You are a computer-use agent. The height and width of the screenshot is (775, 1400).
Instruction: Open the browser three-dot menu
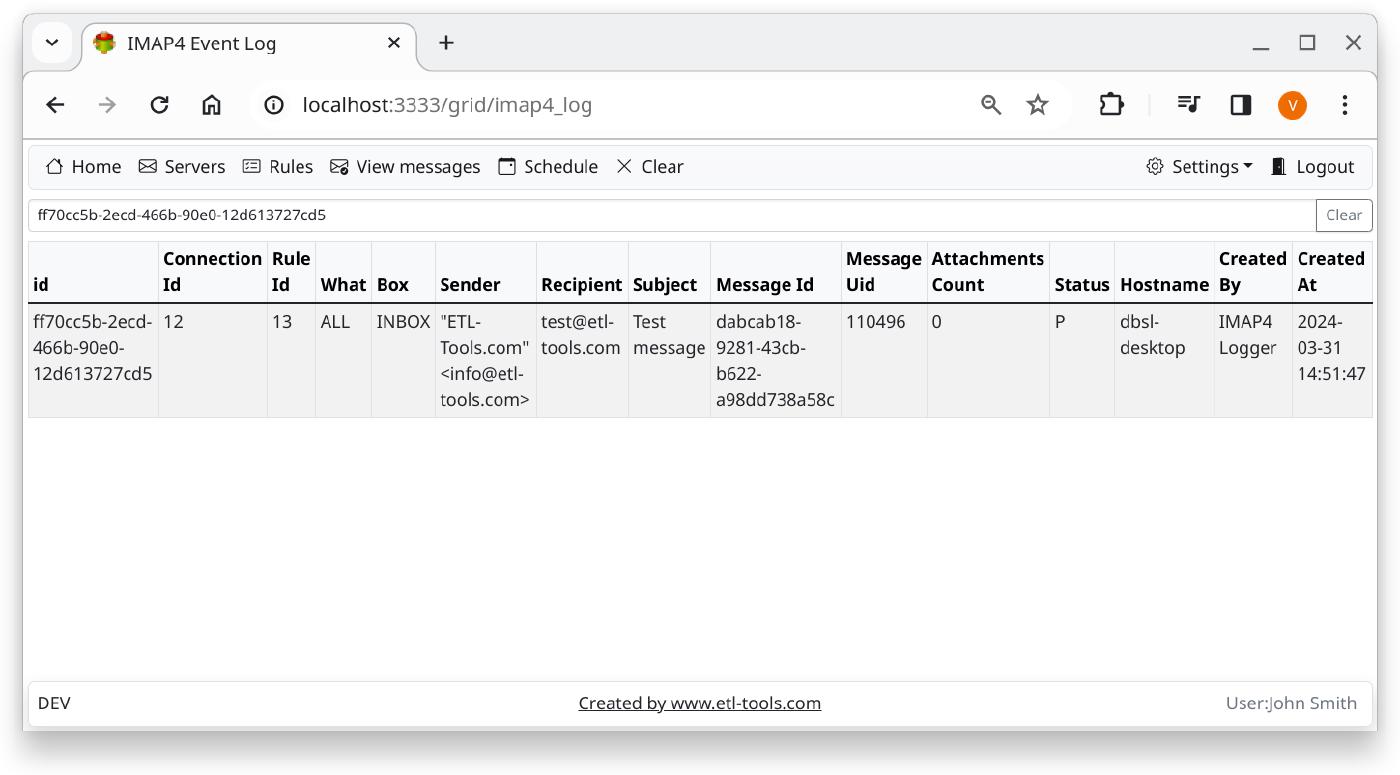tap(1345, 105)
